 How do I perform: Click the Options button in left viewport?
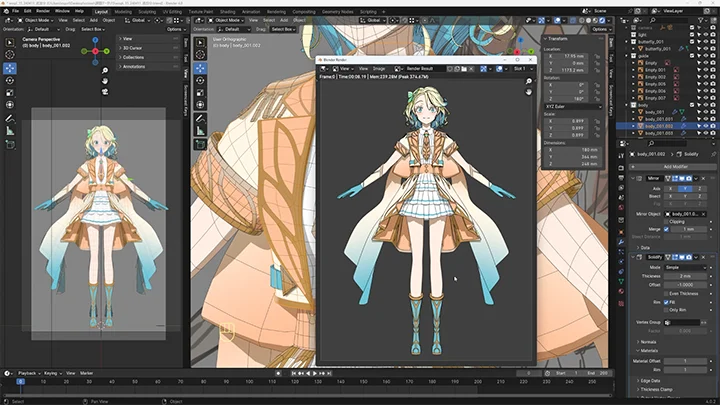[174, 29]
